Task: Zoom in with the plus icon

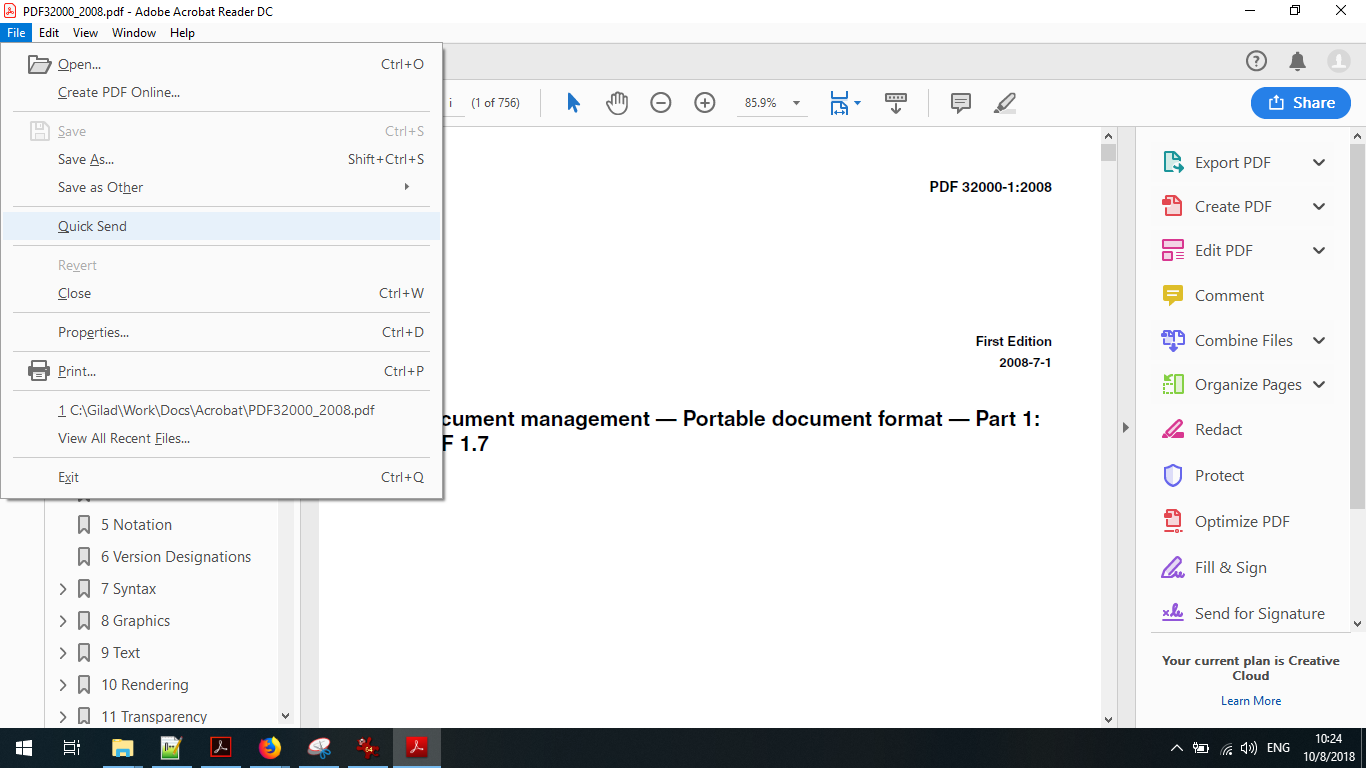Action: click(704, 102)
